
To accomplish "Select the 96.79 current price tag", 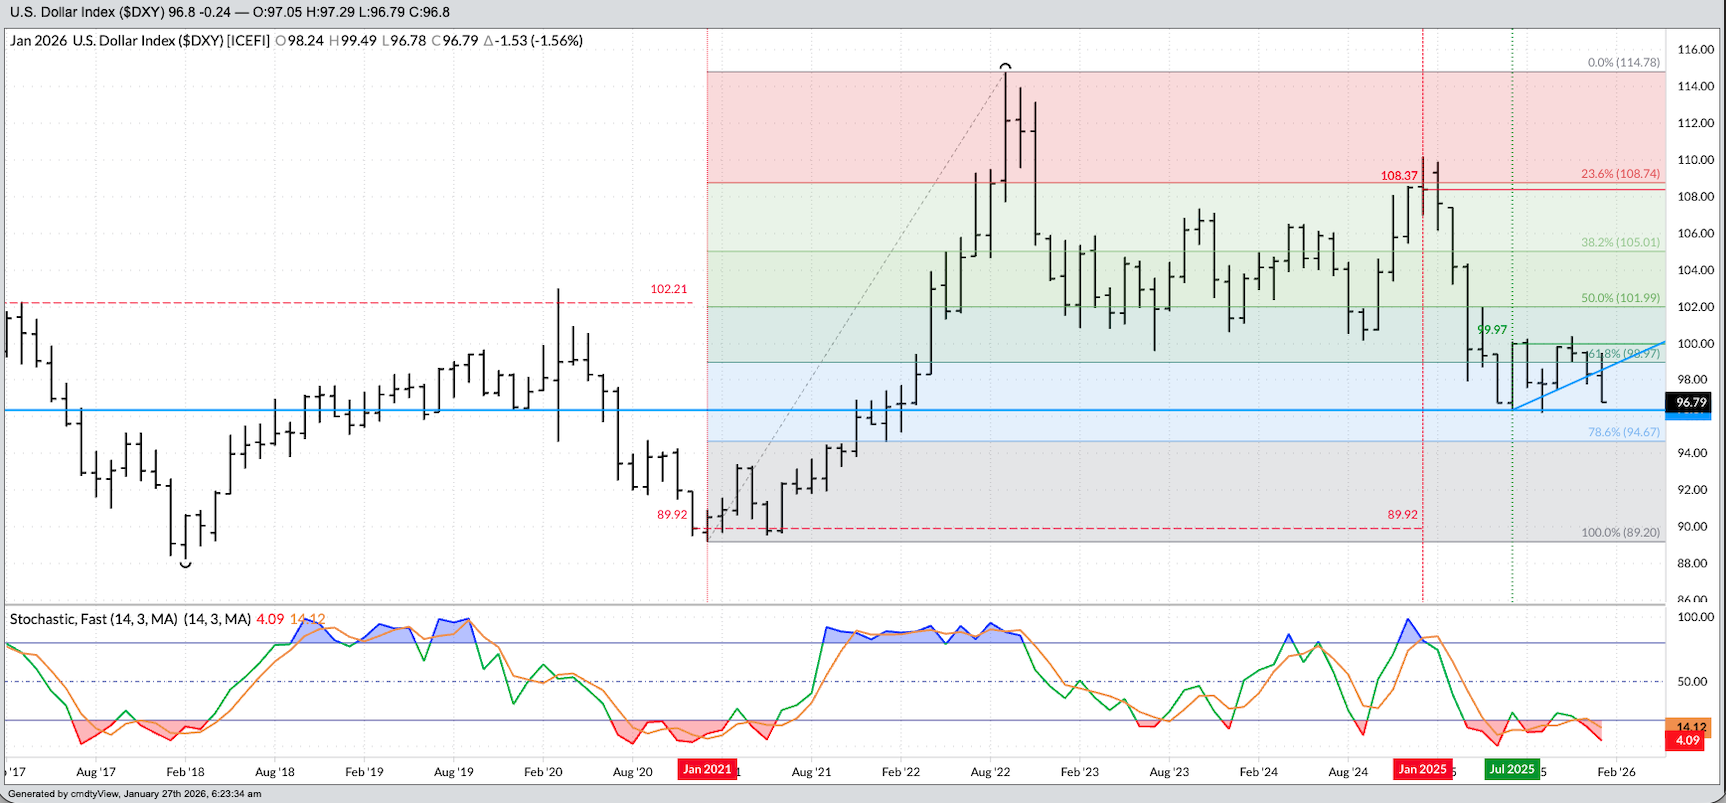I will point(1690,403).
